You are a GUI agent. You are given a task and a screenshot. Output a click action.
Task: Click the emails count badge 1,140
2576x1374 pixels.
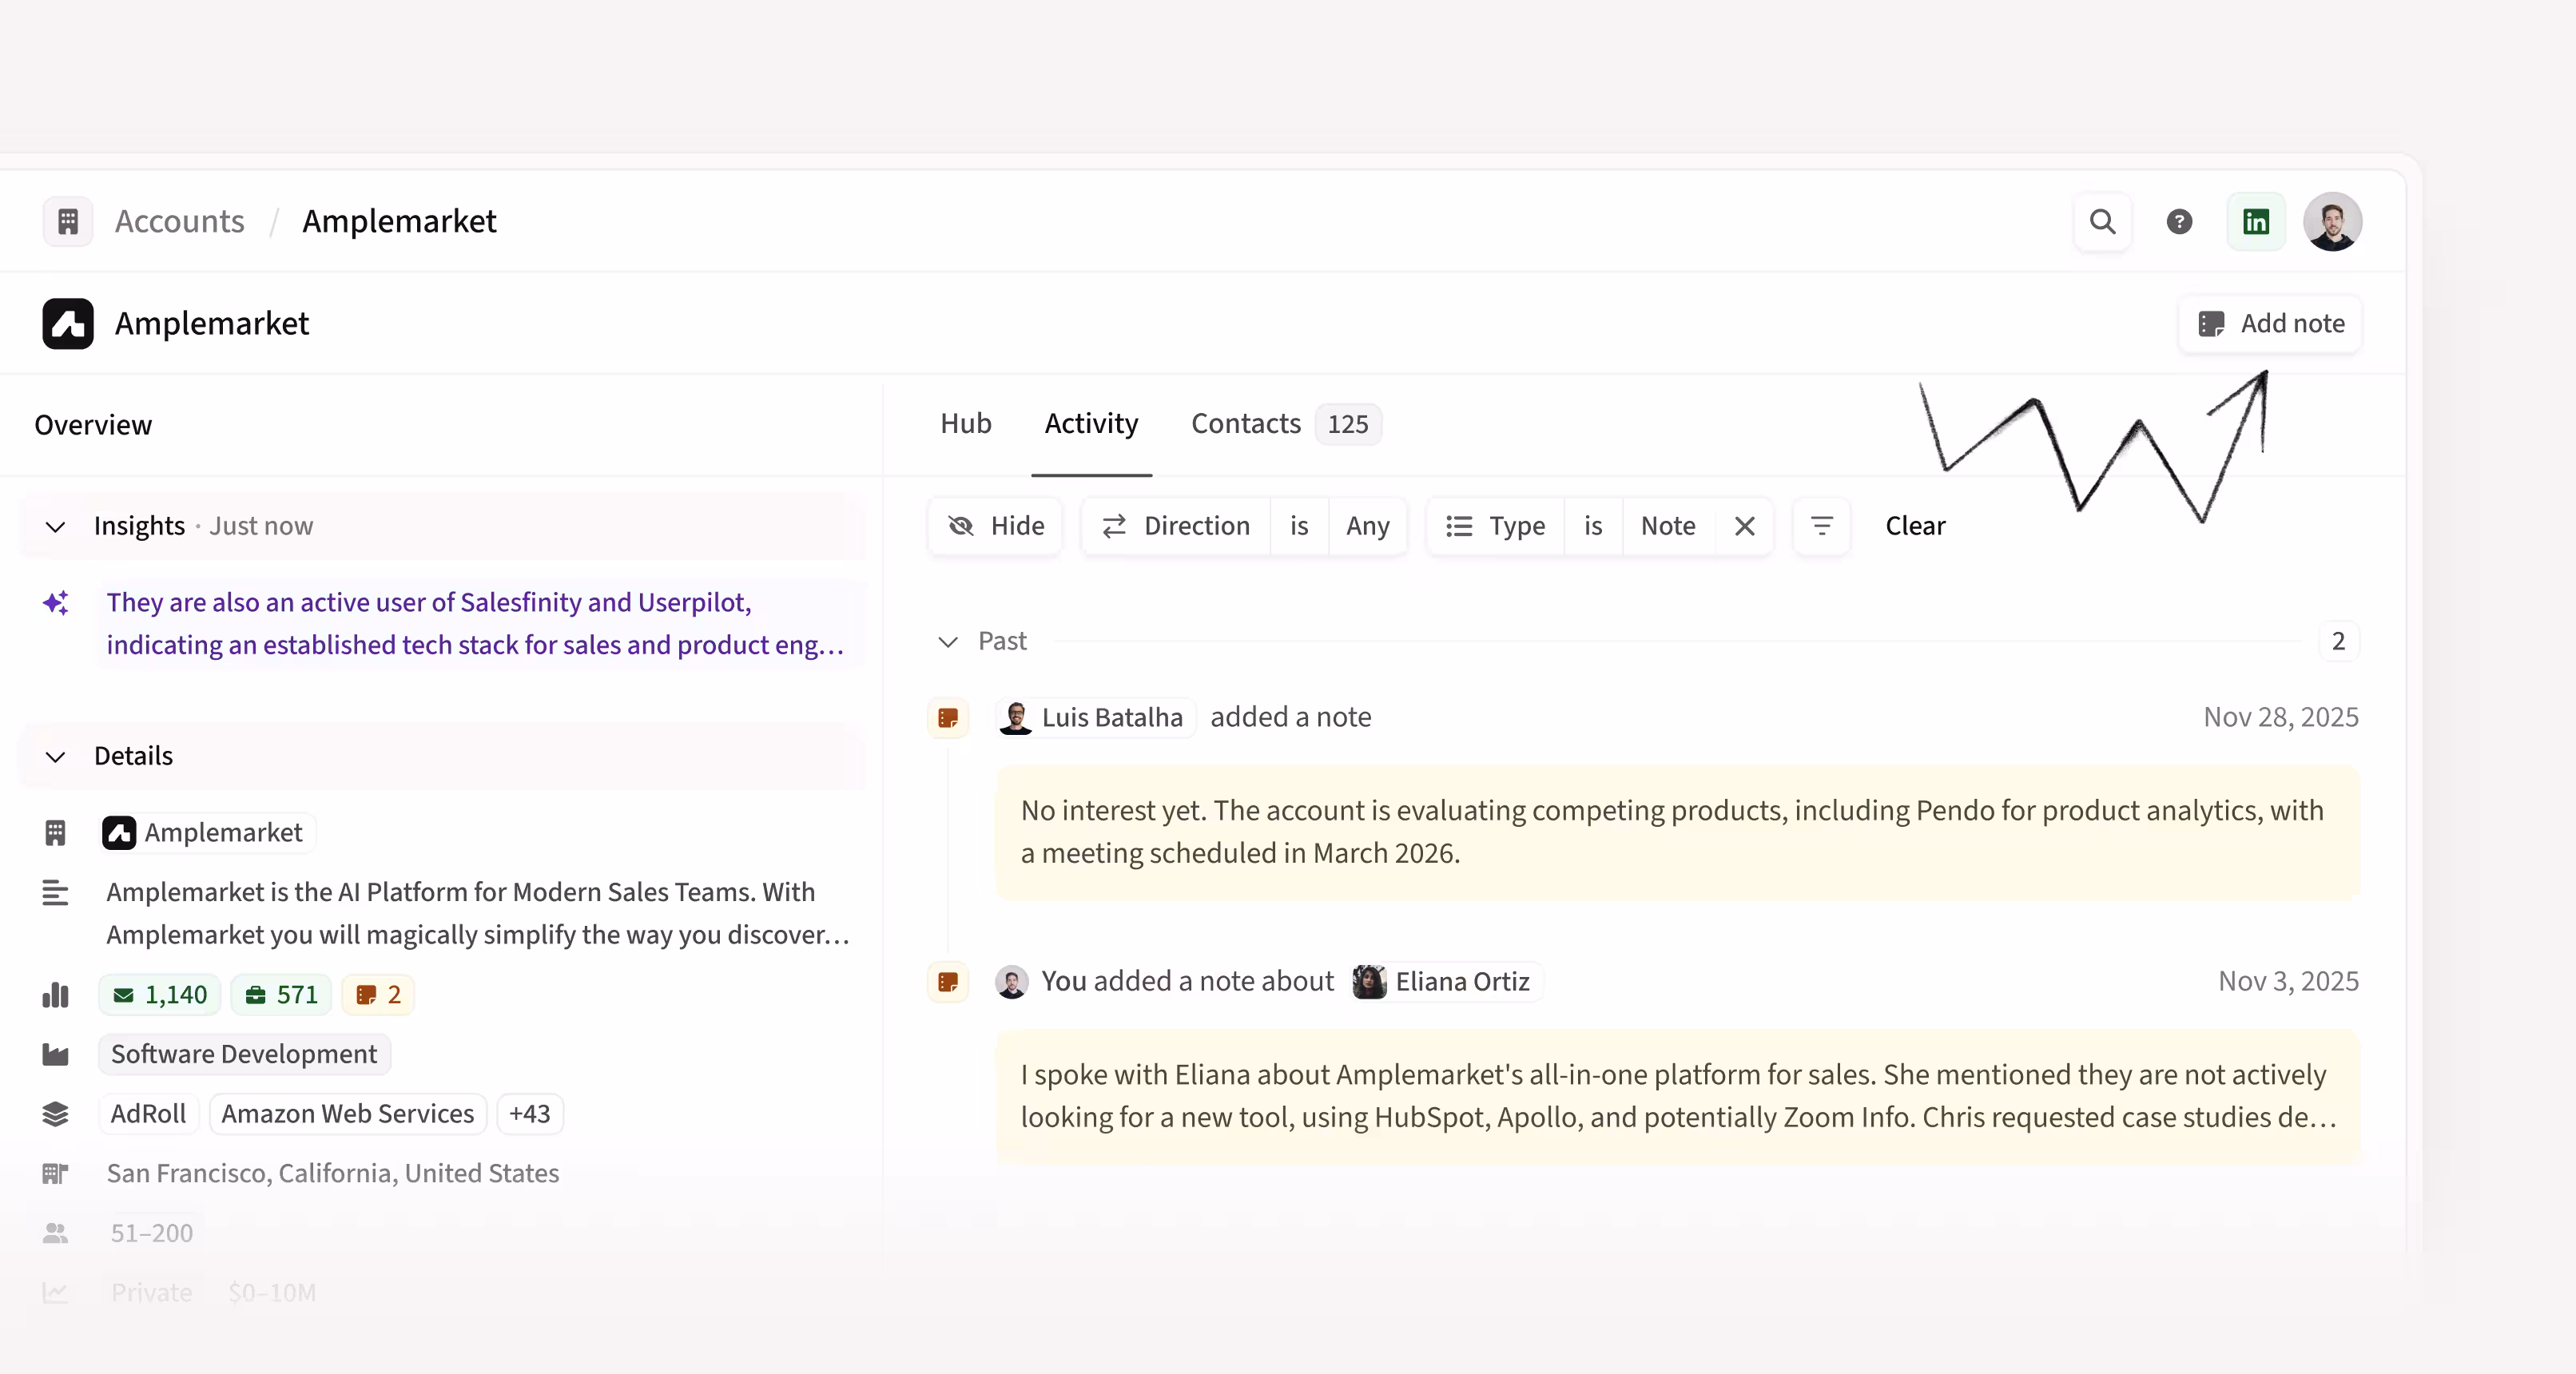coord(160,994)
